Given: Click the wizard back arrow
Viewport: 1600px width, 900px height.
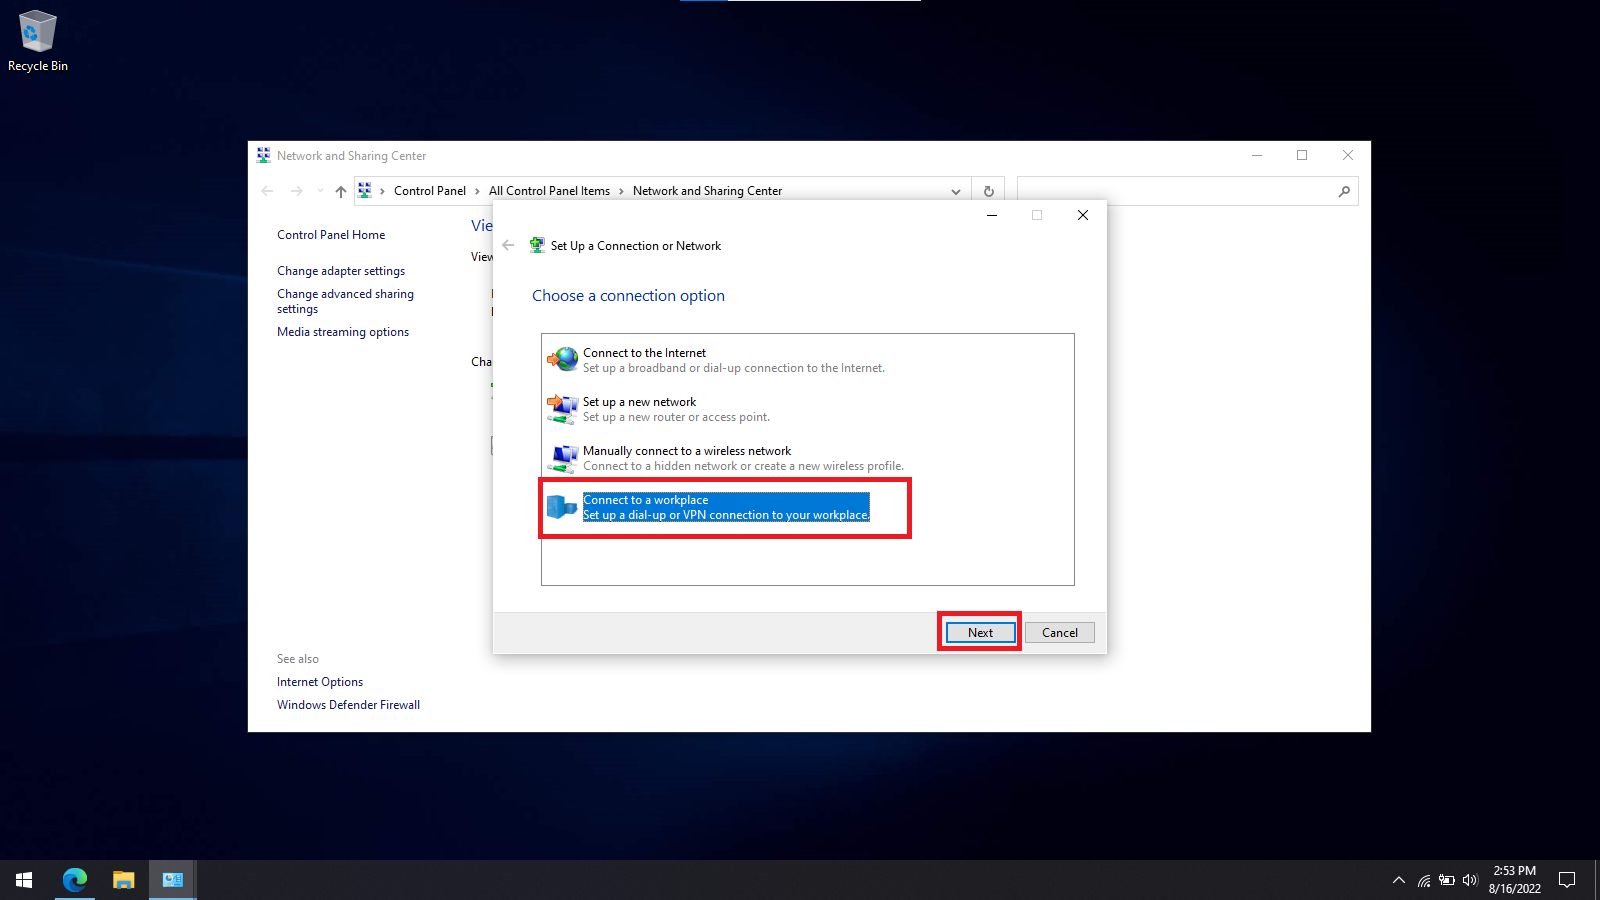Looking at the screenshot, I should [x=508, y=245].
